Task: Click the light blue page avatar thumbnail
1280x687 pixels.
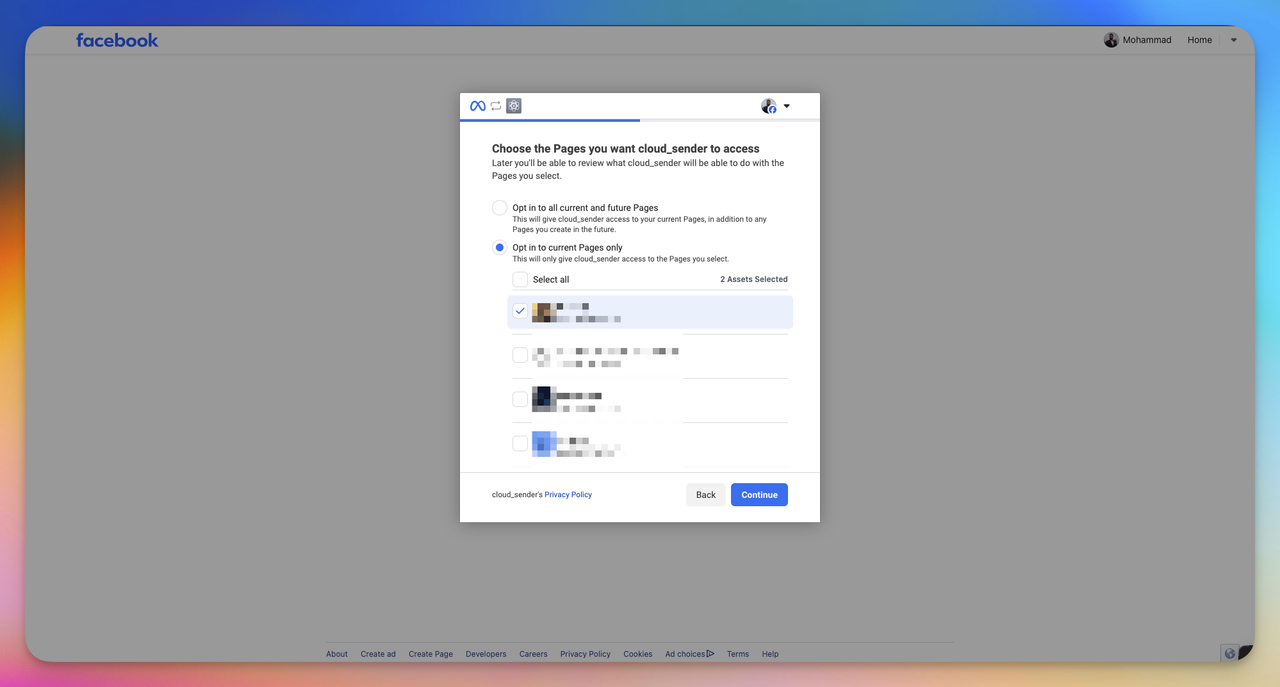Action: click(x=543, y=443)
